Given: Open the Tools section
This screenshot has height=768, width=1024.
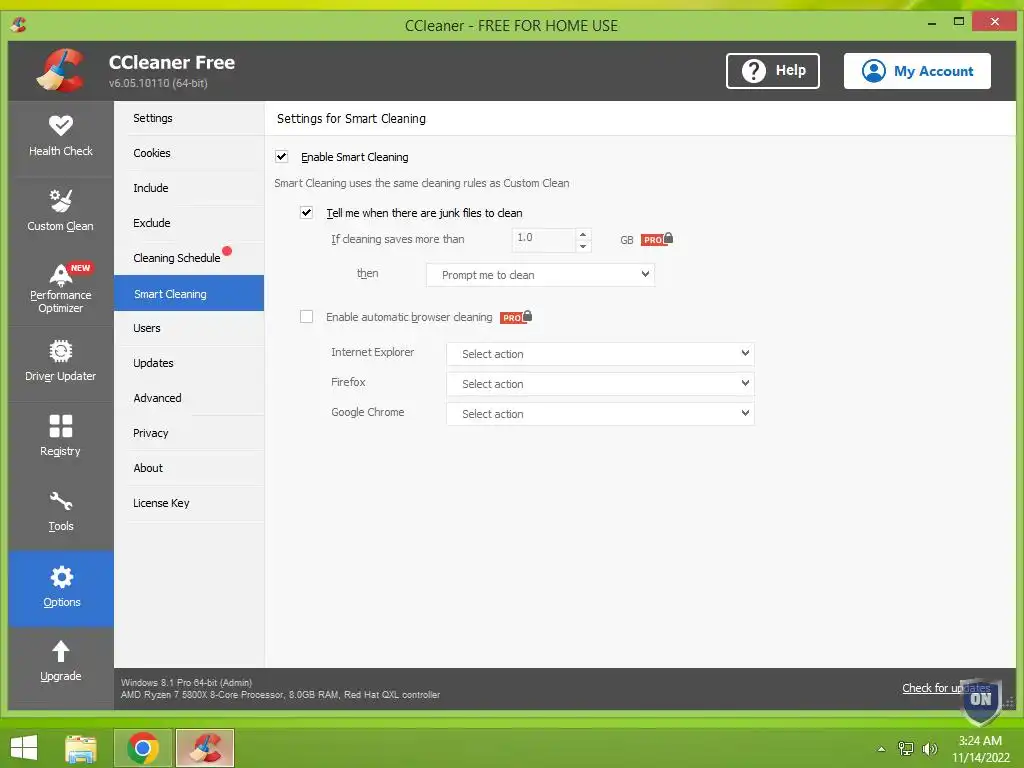Looking at the screenshot, I should point(61,512).
